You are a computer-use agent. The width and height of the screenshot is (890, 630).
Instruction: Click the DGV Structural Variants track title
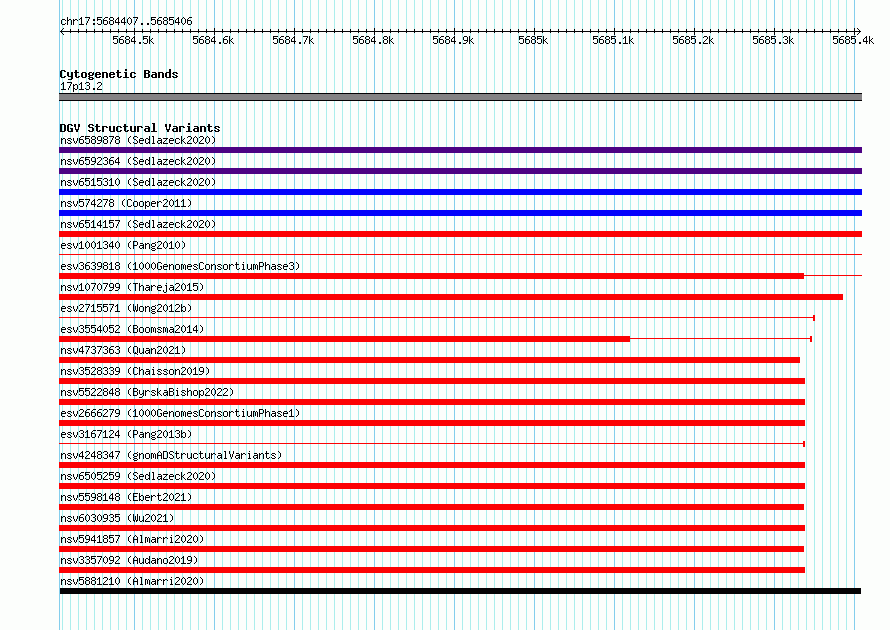(140, 128)
